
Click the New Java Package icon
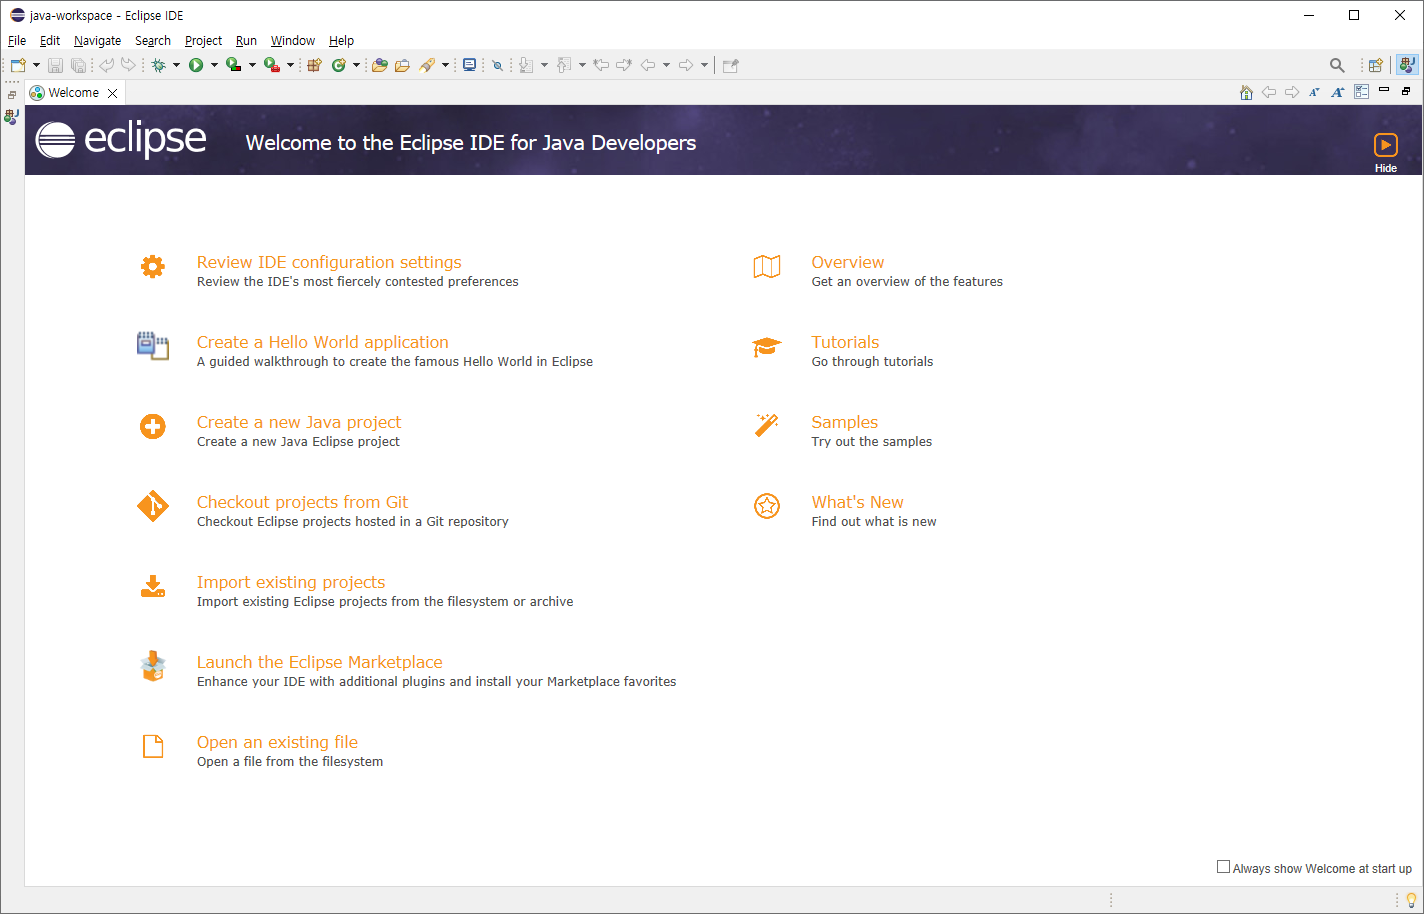pyautogui.click(x=314, y=65)
